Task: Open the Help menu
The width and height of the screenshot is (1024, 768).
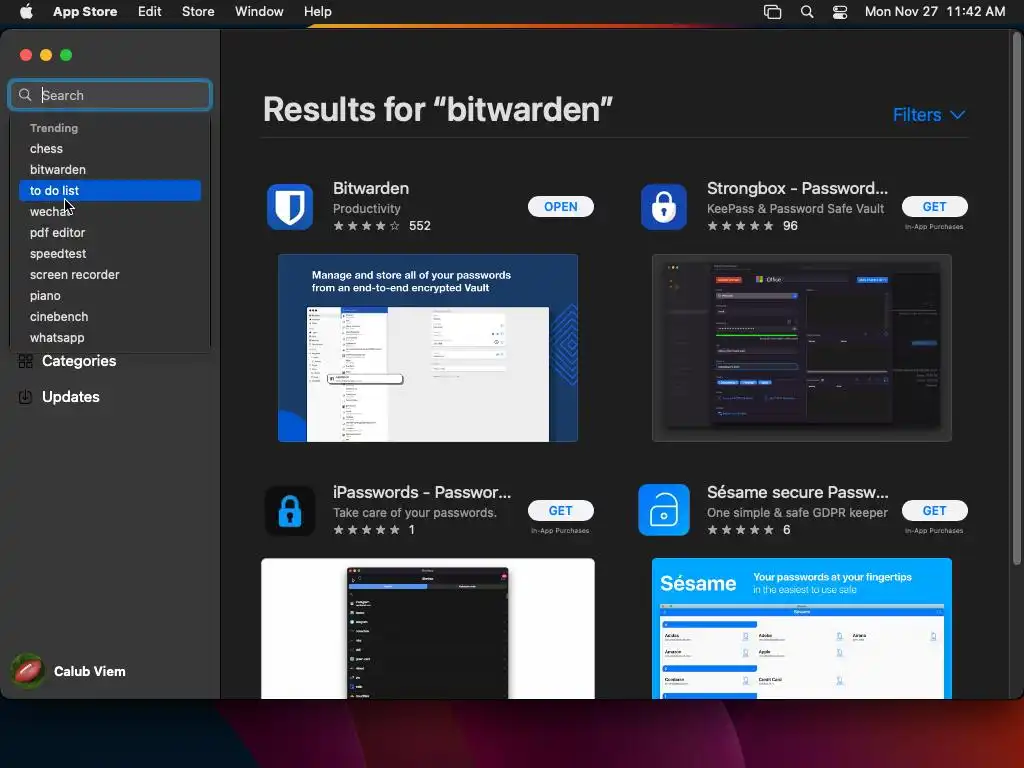Action: pyautogui.click(x=317, y=11)
